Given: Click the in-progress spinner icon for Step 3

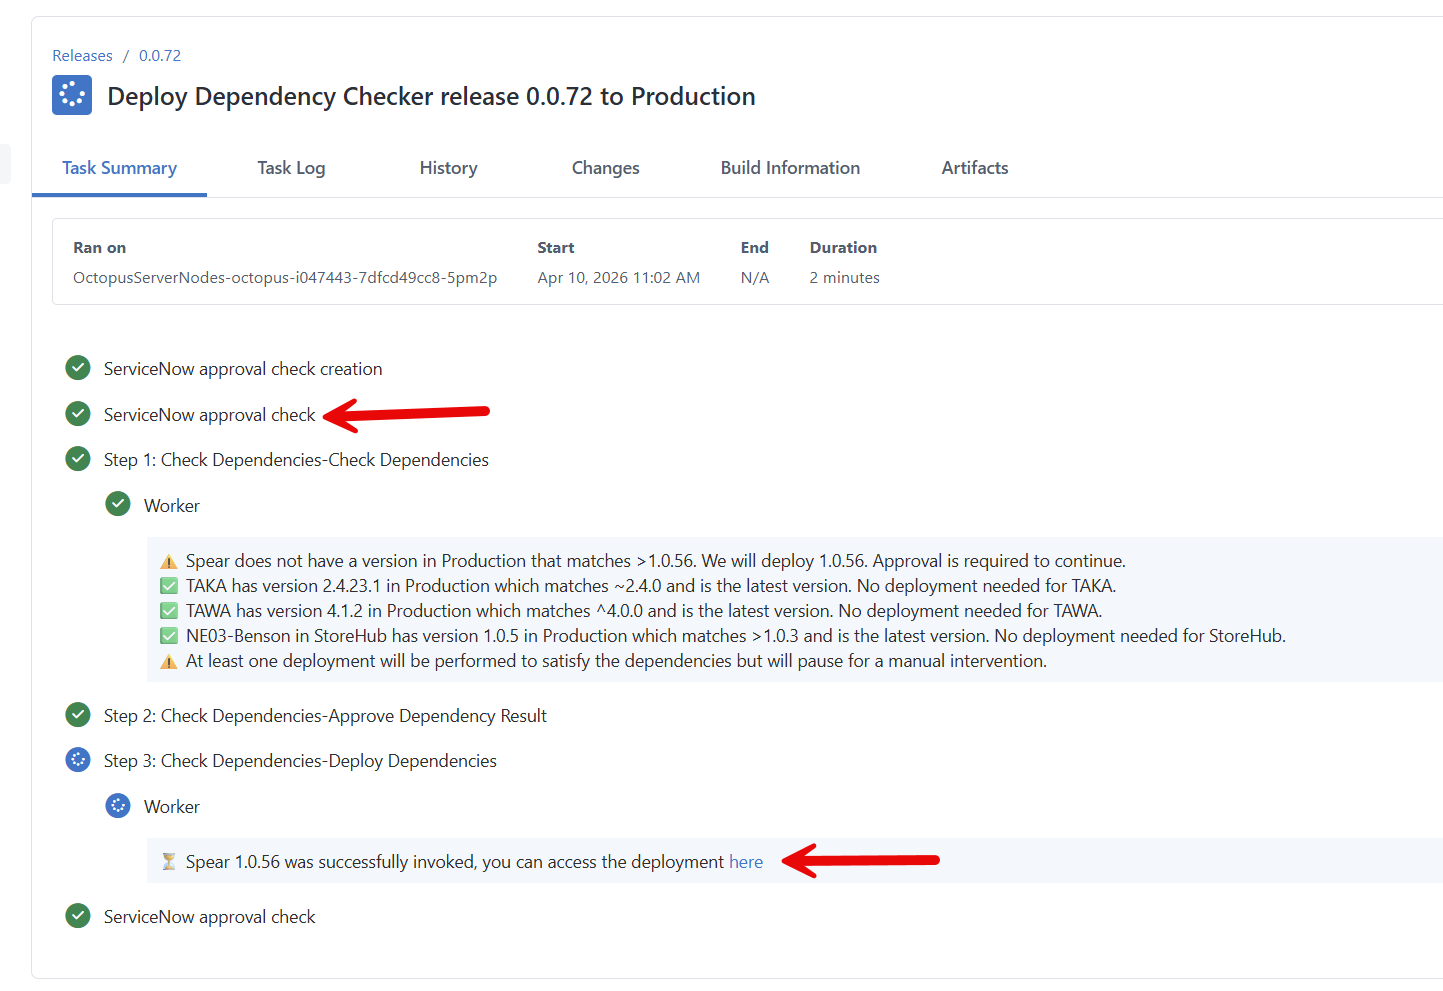Looking at the screenshot, I should 78,760.
